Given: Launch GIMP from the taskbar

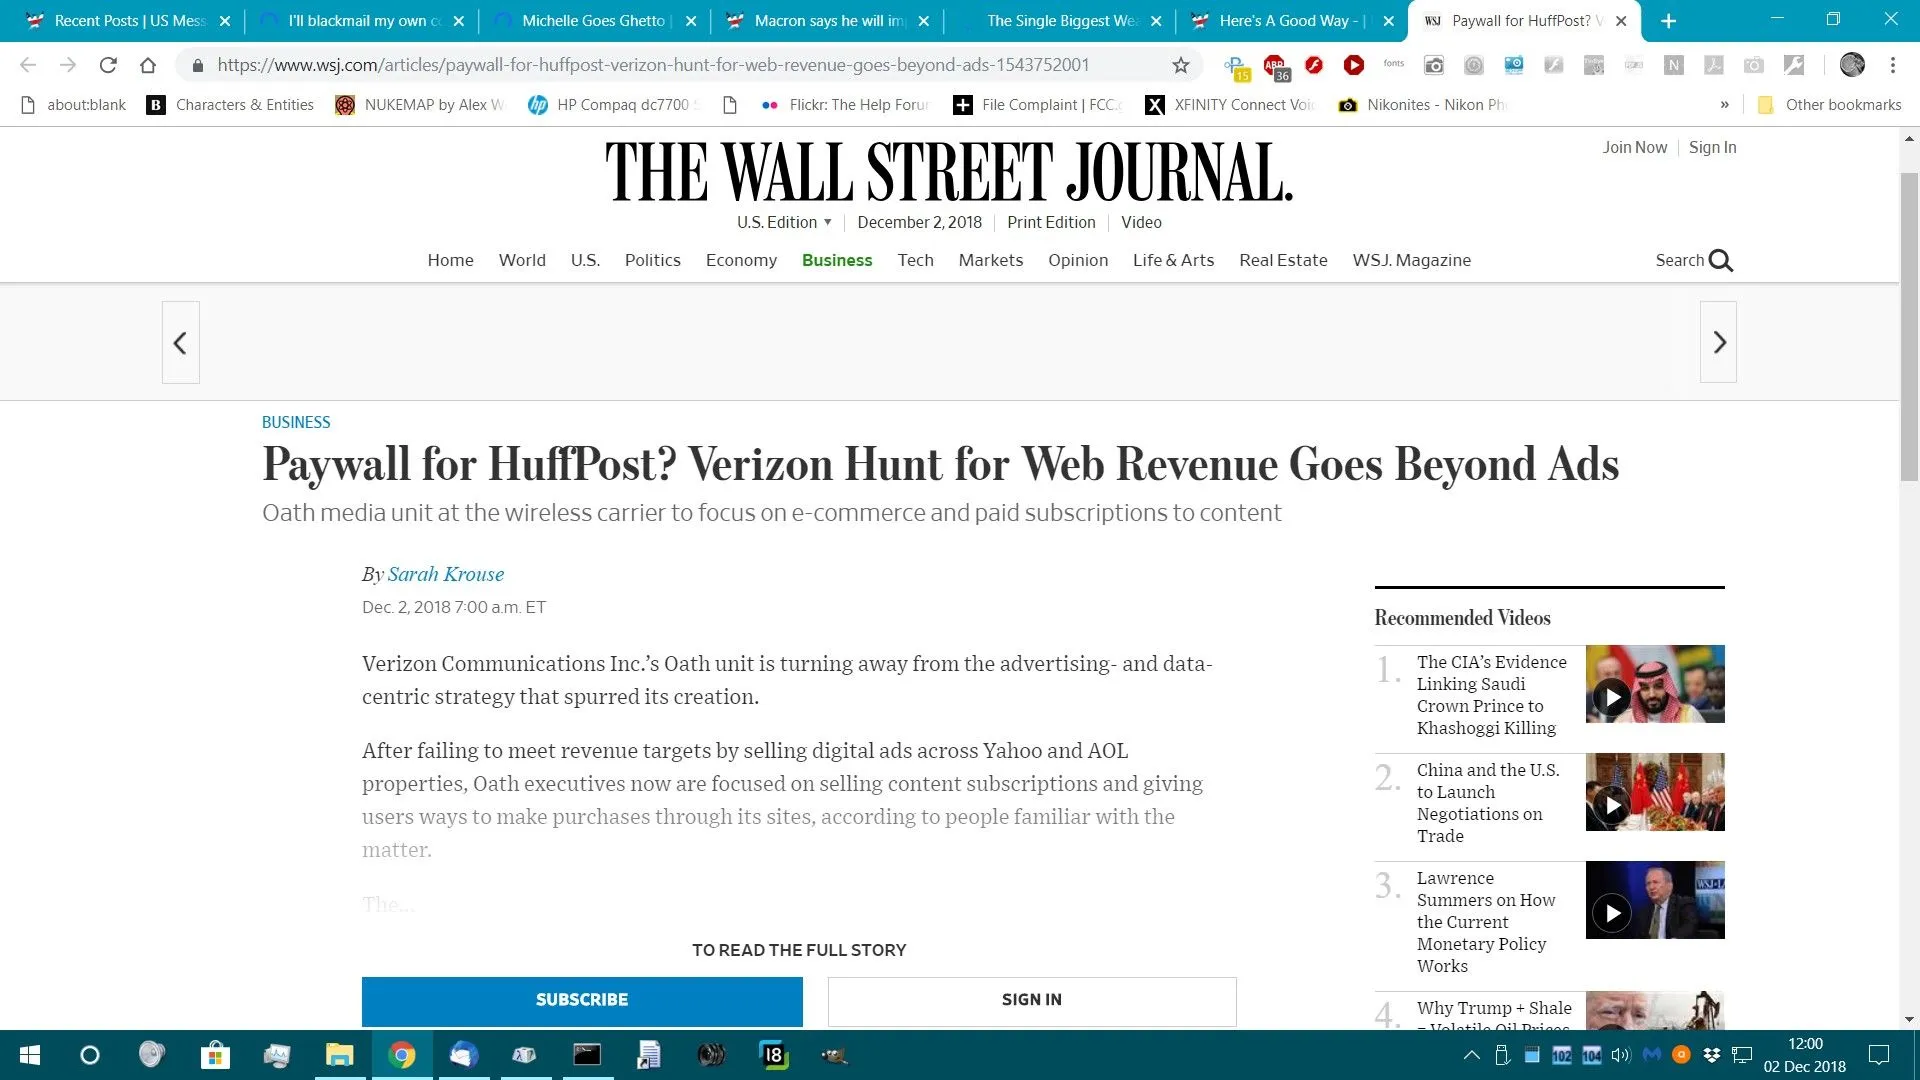Looking at the screenshot, I should [834, 1055].
